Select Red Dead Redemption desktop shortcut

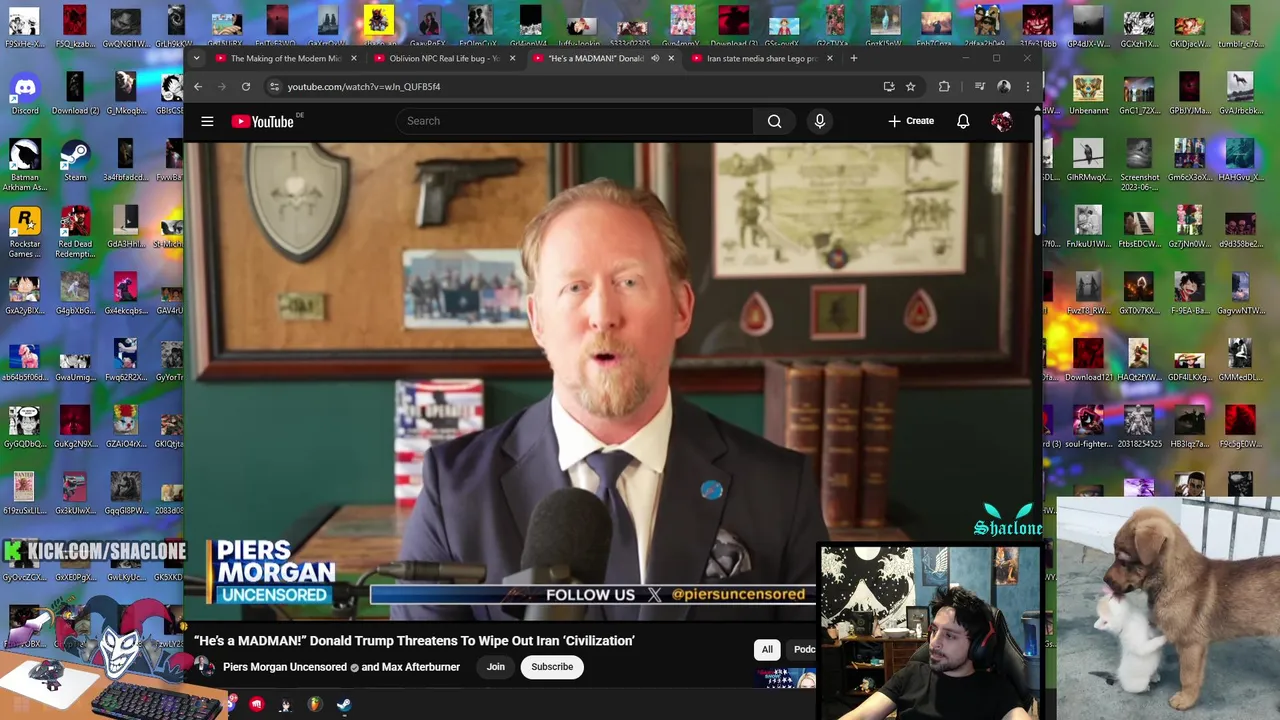click(x=75, y=232)
